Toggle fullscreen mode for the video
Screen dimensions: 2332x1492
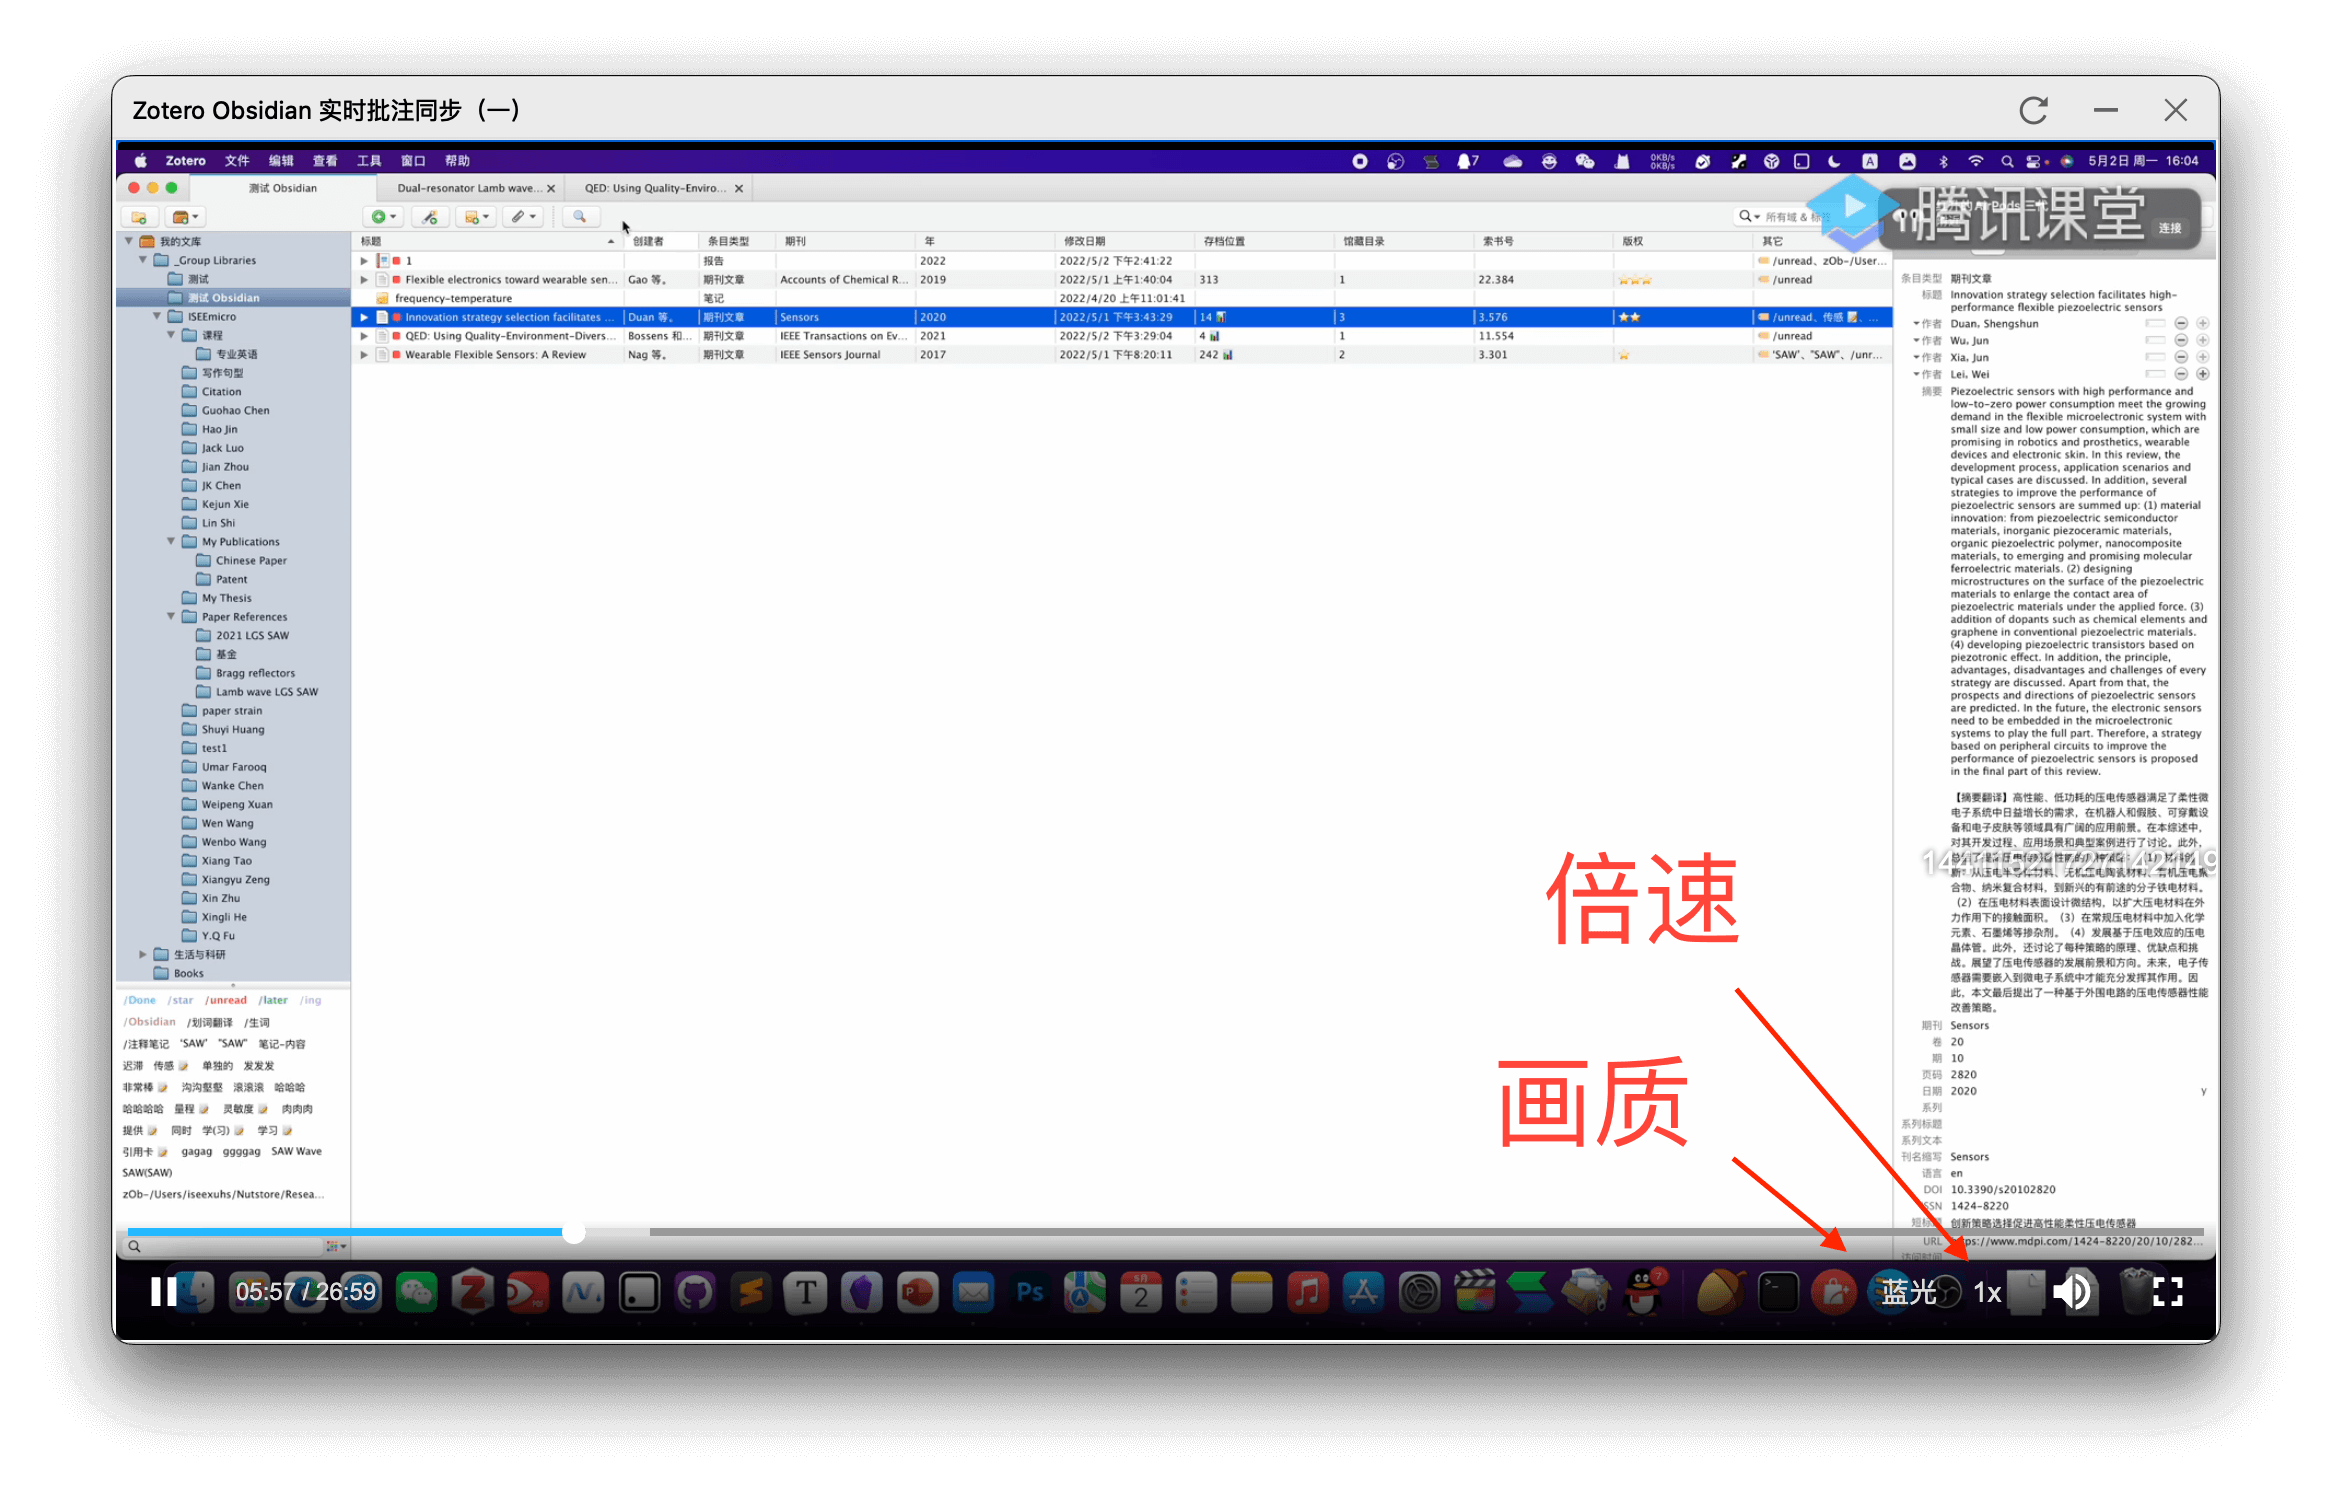click(x=2167, y=1292)
